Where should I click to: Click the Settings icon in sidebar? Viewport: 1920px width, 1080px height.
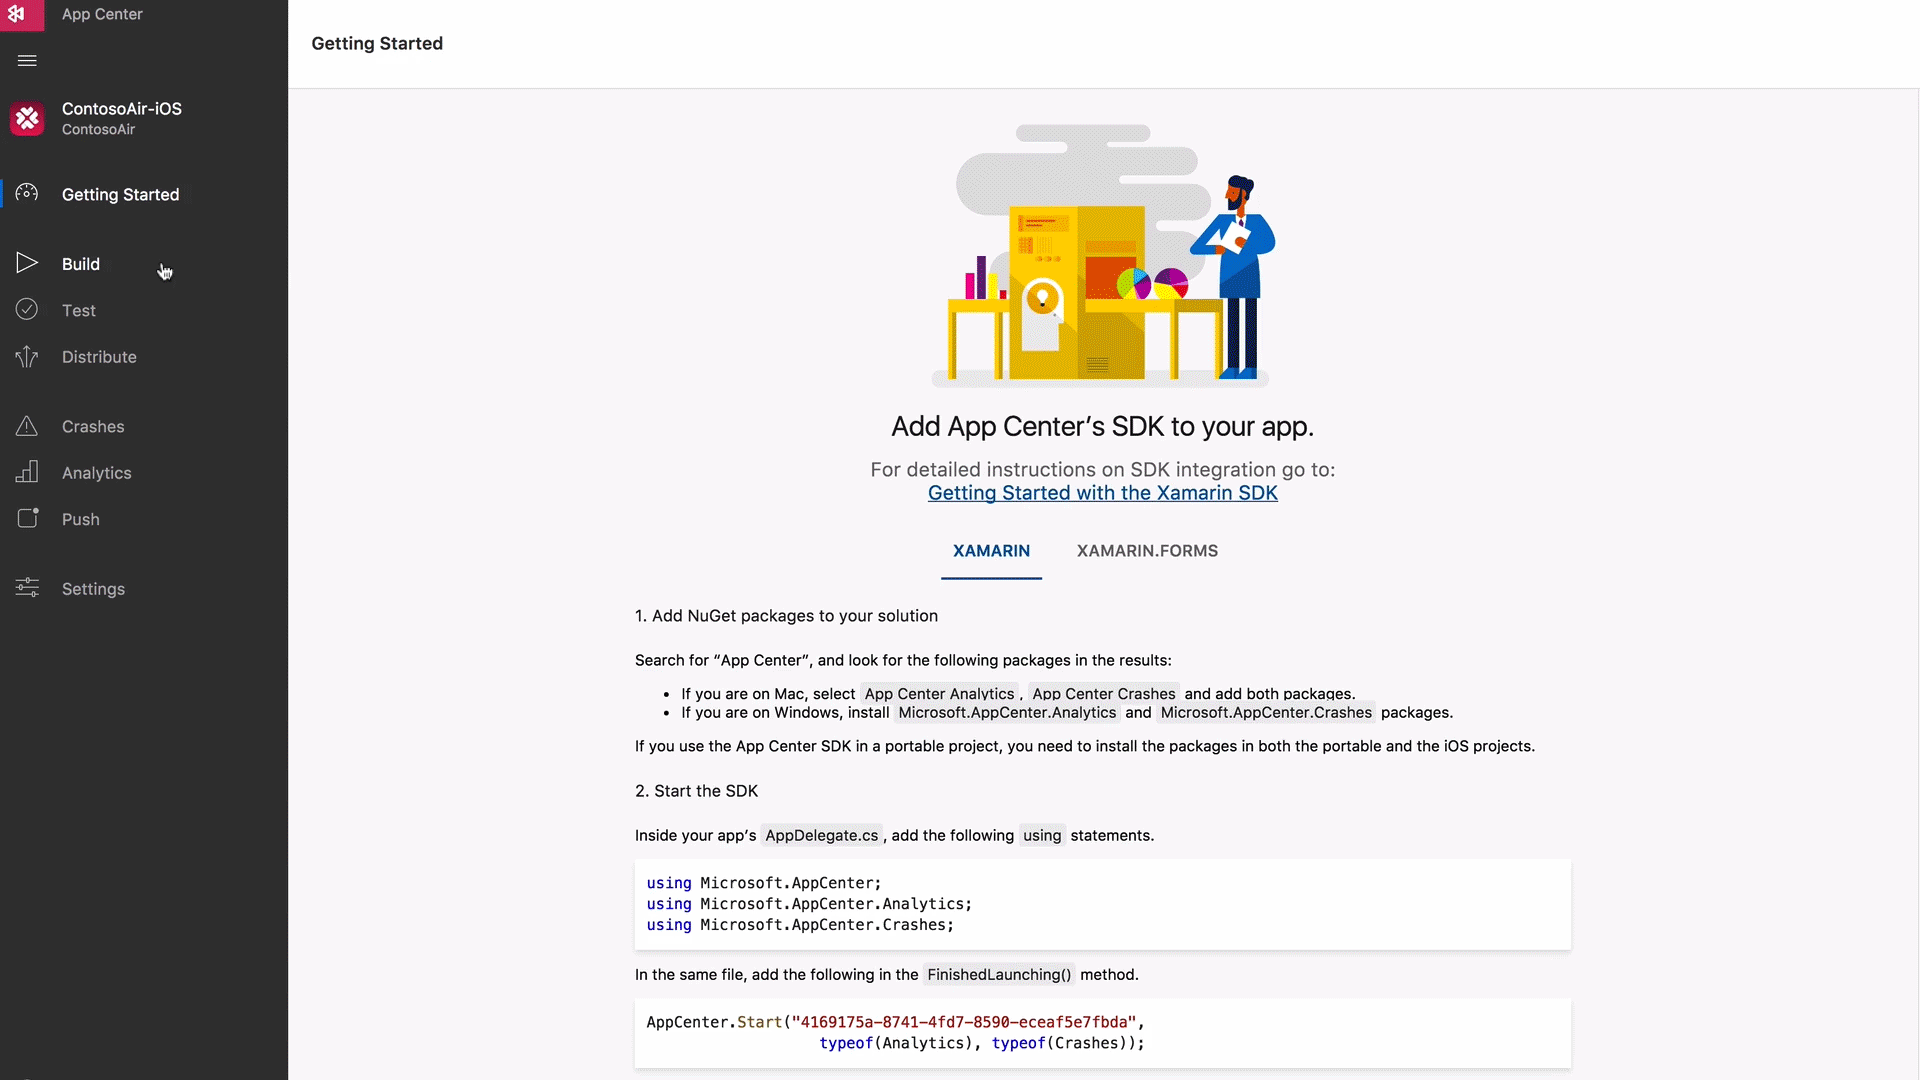(26, 587)
